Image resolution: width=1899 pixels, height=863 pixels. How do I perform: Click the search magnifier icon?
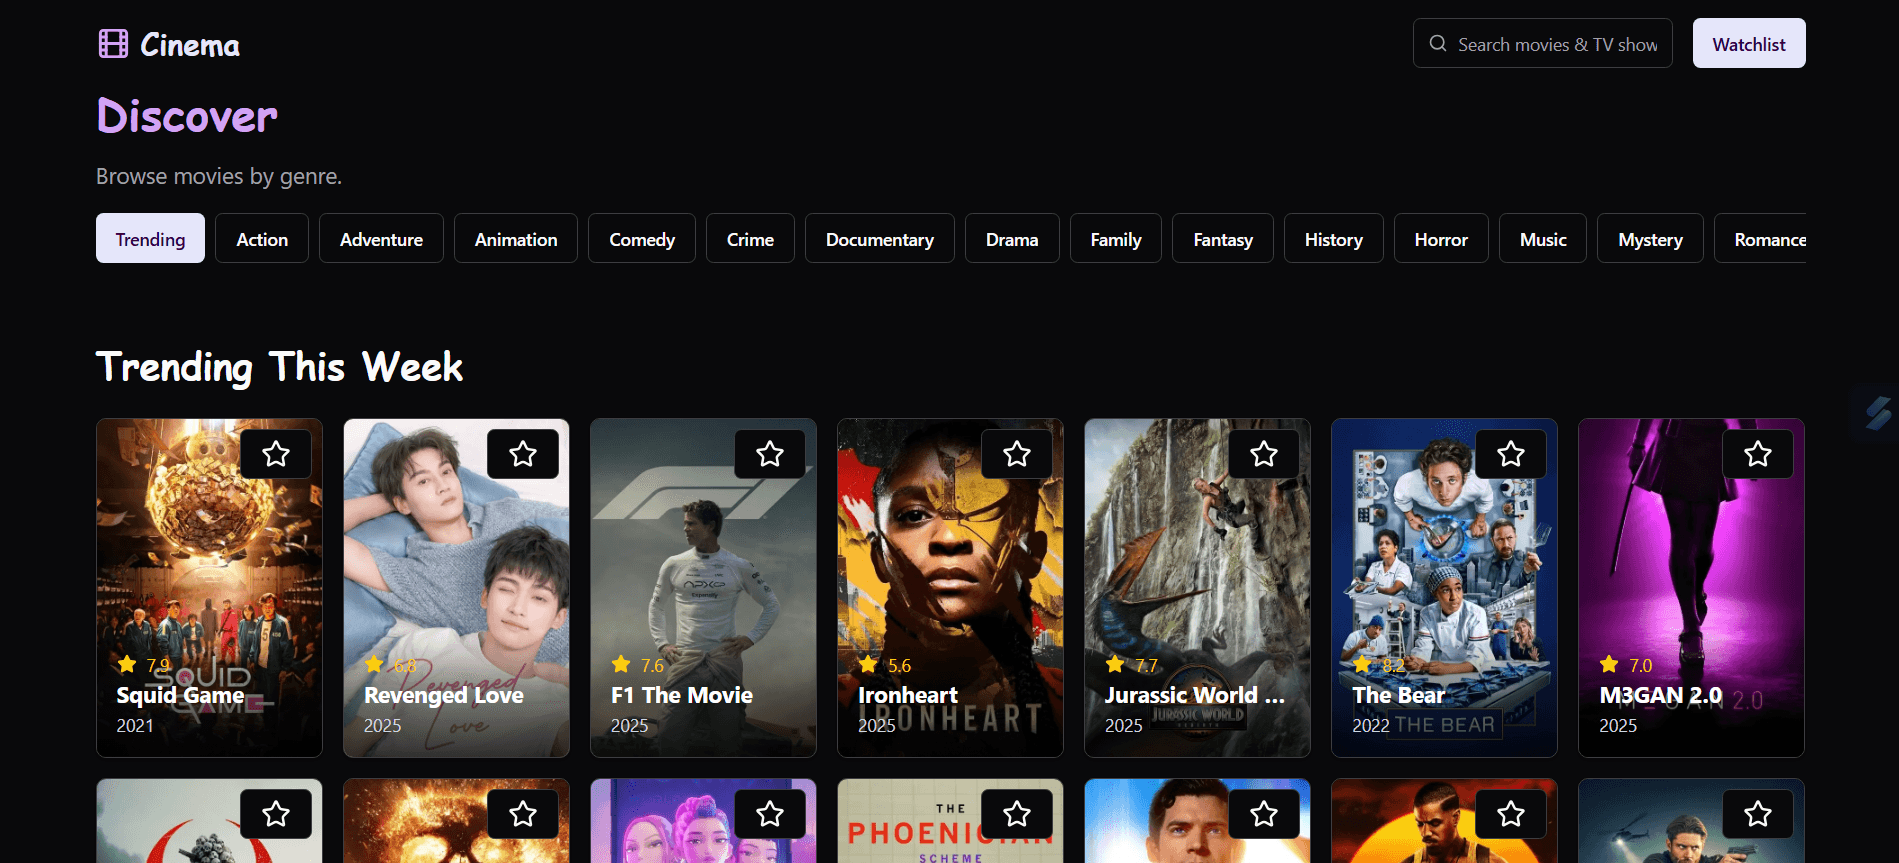click(1438, 44)
